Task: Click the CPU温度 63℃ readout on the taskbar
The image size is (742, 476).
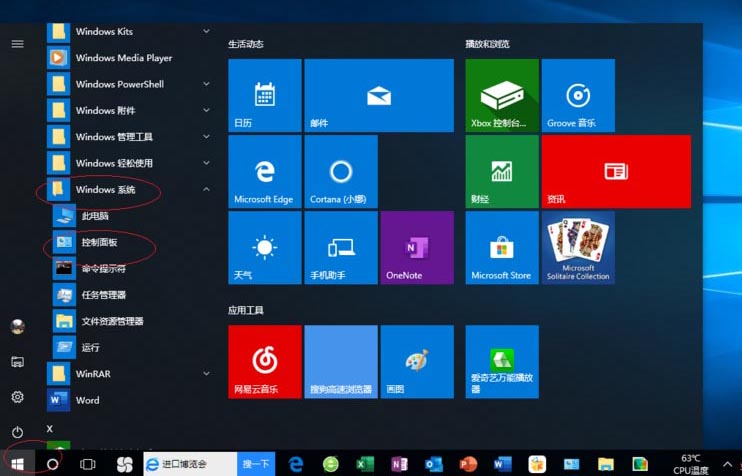Action: coord(691,464)
